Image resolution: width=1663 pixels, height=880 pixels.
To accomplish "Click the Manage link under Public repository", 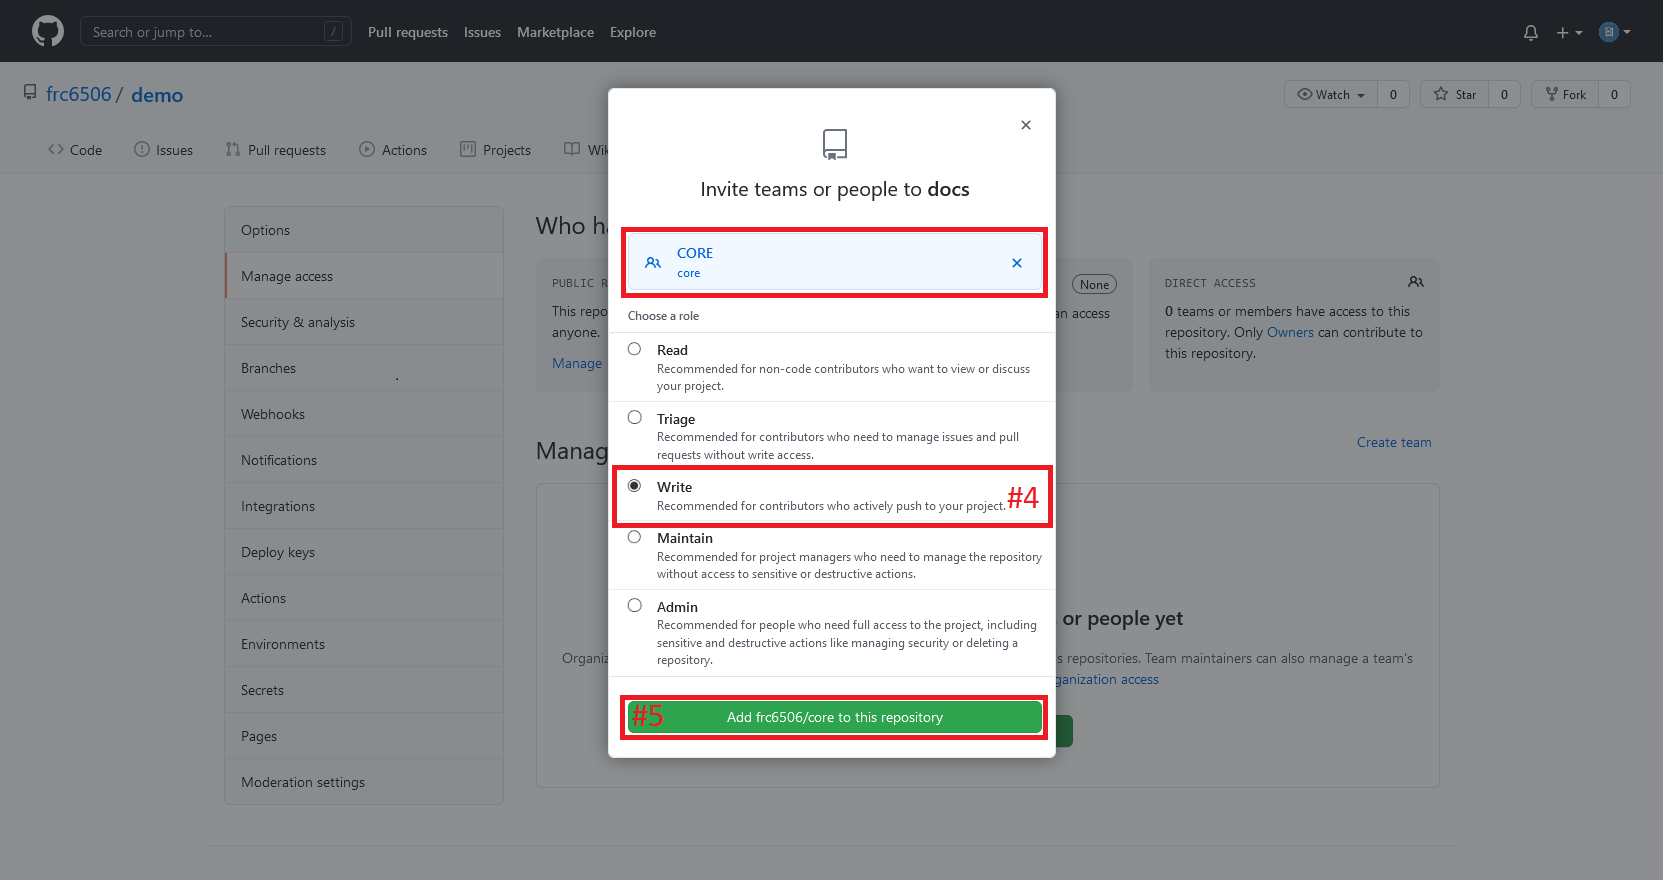I will tap(577, 363).
